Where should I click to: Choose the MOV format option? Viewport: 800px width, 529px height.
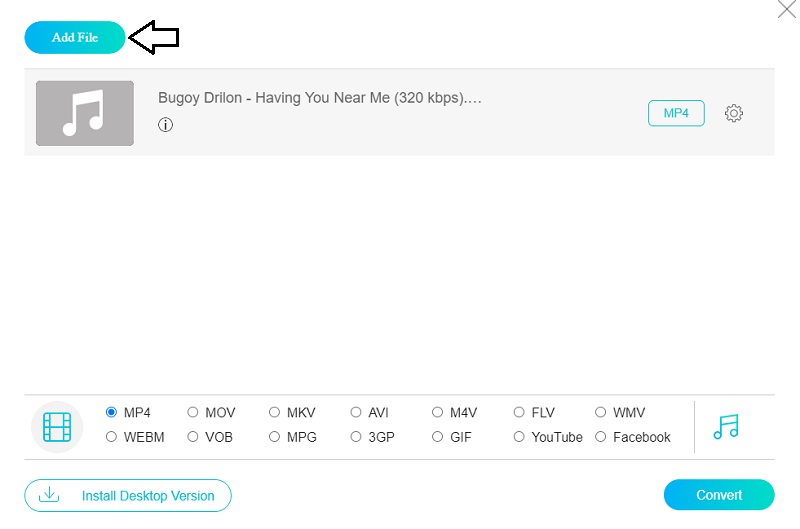(x=193, y=412)
